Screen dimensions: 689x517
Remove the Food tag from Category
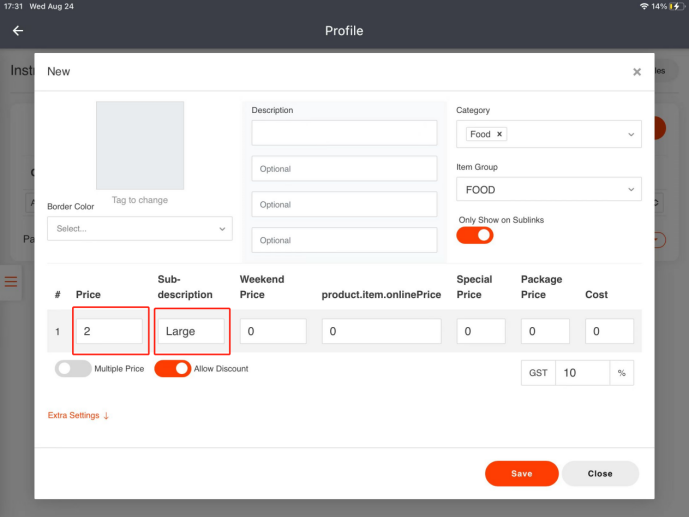pos(500,134)
